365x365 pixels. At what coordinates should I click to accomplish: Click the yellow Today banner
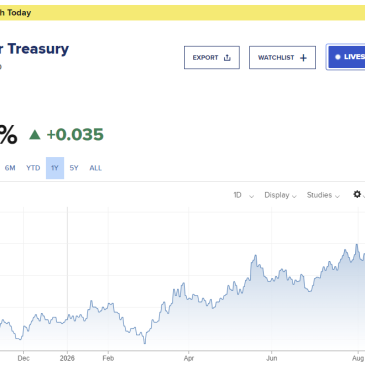pos(182,13)
